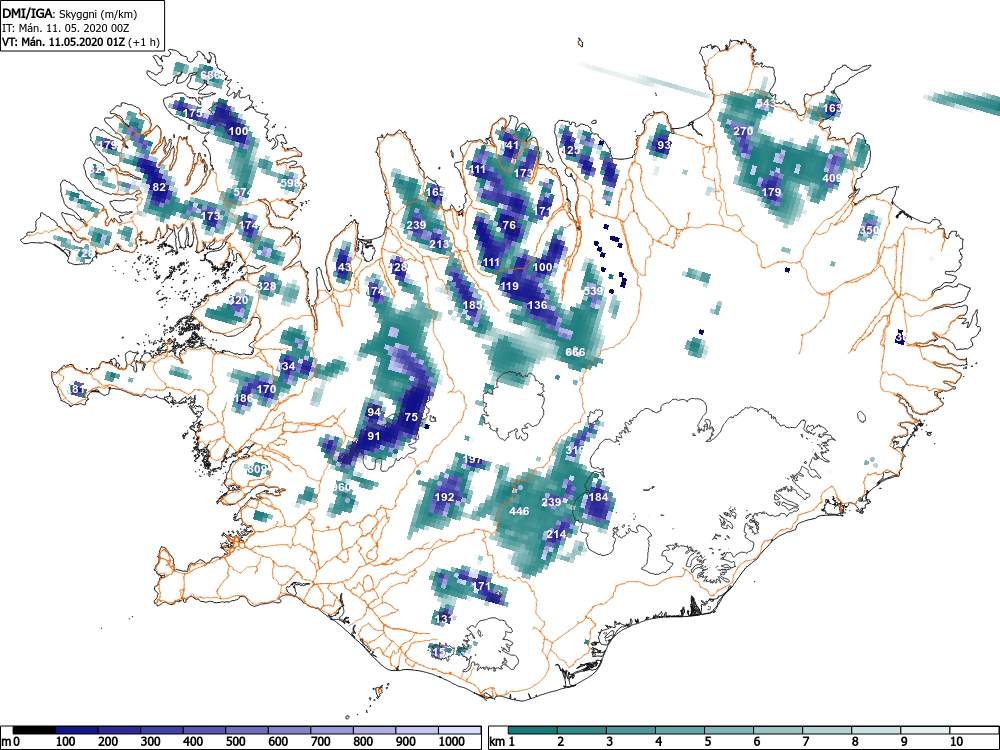Click the palest swatch between 9 and 10 km

pyautogui.click(x=926, y=730)
